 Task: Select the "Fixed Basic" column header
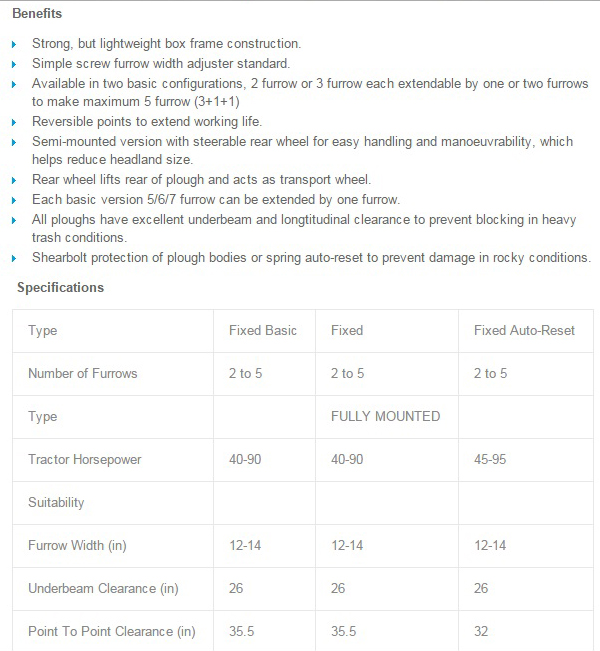[262, 330]
